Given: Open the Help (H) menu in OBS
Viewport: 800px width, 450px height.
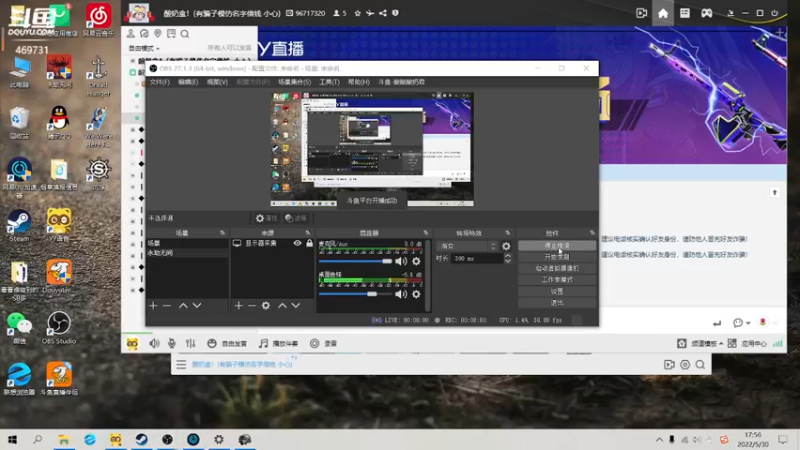Looking at the screenshot, I should point(359,82).
